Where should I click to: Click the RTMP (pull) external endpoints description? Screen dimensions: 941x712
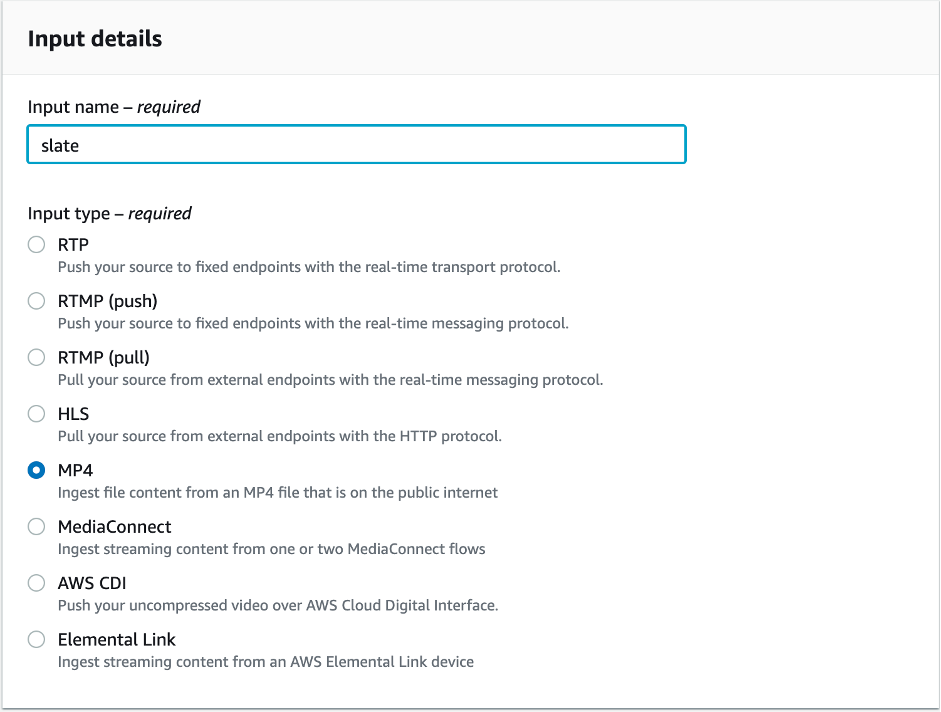pyautogui.click(x=330, y=380)
